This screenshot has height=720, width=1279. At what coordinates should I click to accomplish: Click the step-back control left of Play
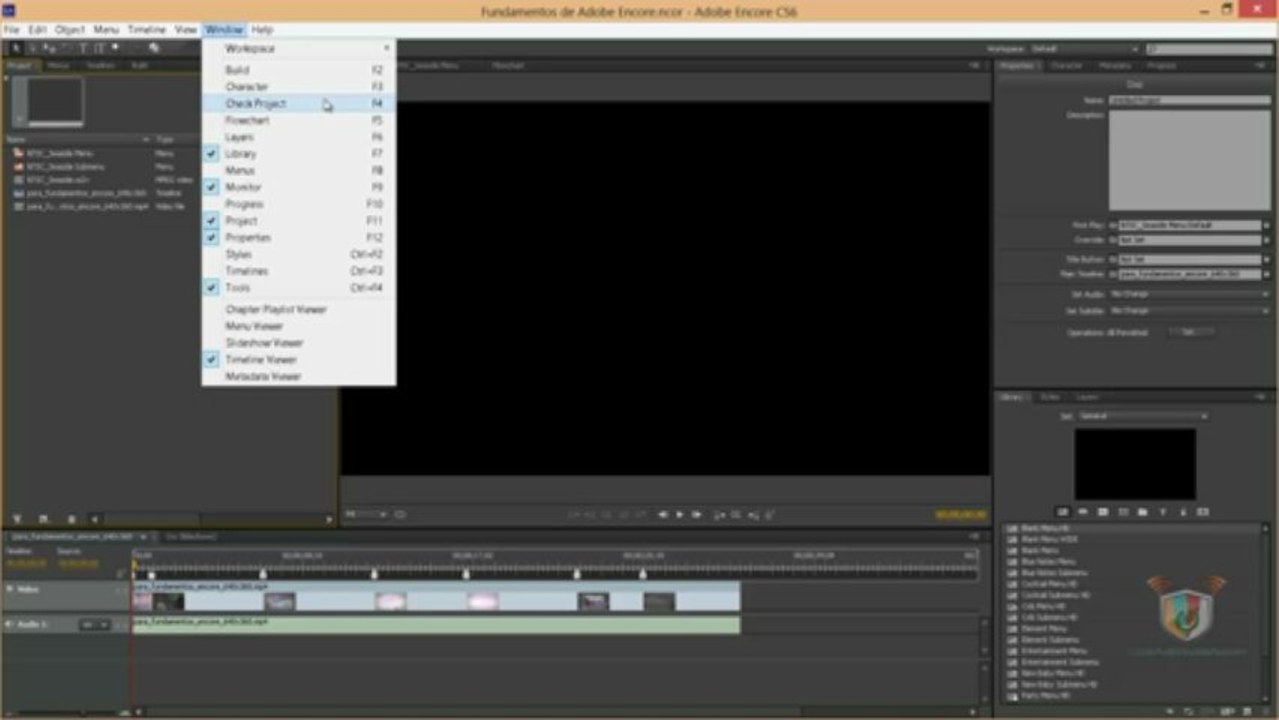tap(662, 514)
